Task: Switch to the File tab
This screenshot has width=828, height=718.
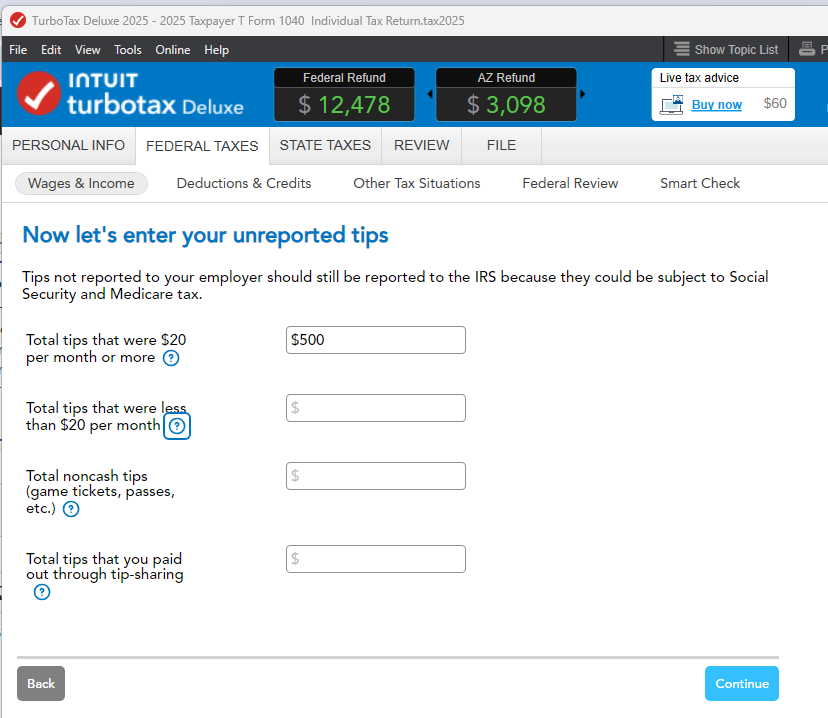Action: pyautogui.click(x=501, y=145)
